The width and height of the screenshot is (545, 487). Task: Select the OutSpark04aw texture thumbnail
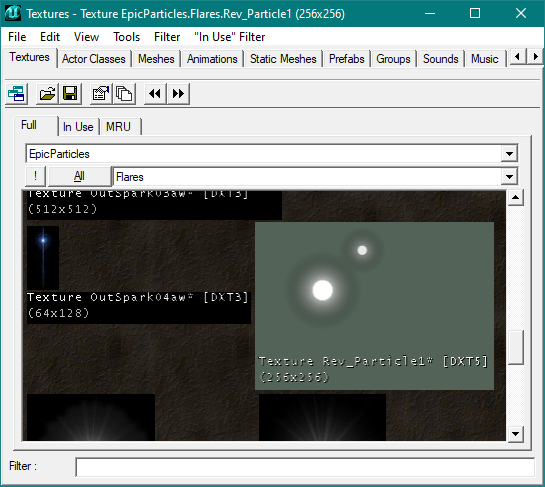point(43,258)
